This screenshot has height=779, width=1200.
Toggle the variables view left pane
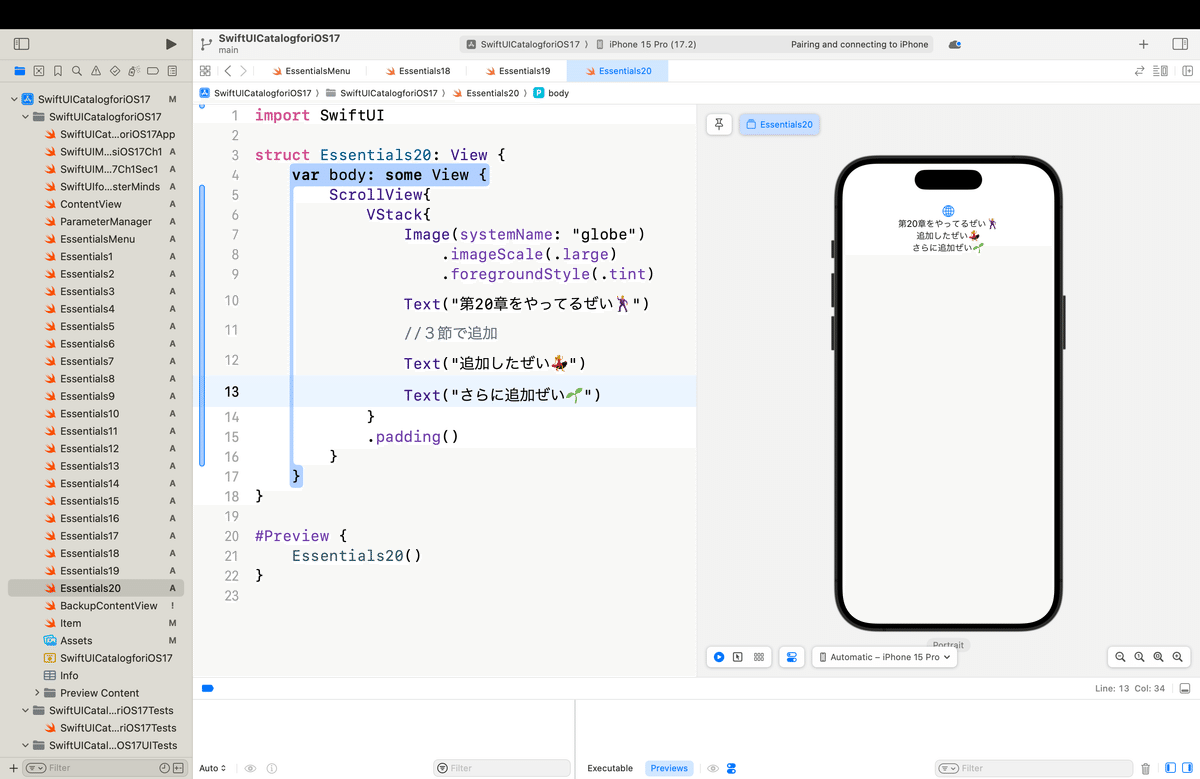[1170, 768]
